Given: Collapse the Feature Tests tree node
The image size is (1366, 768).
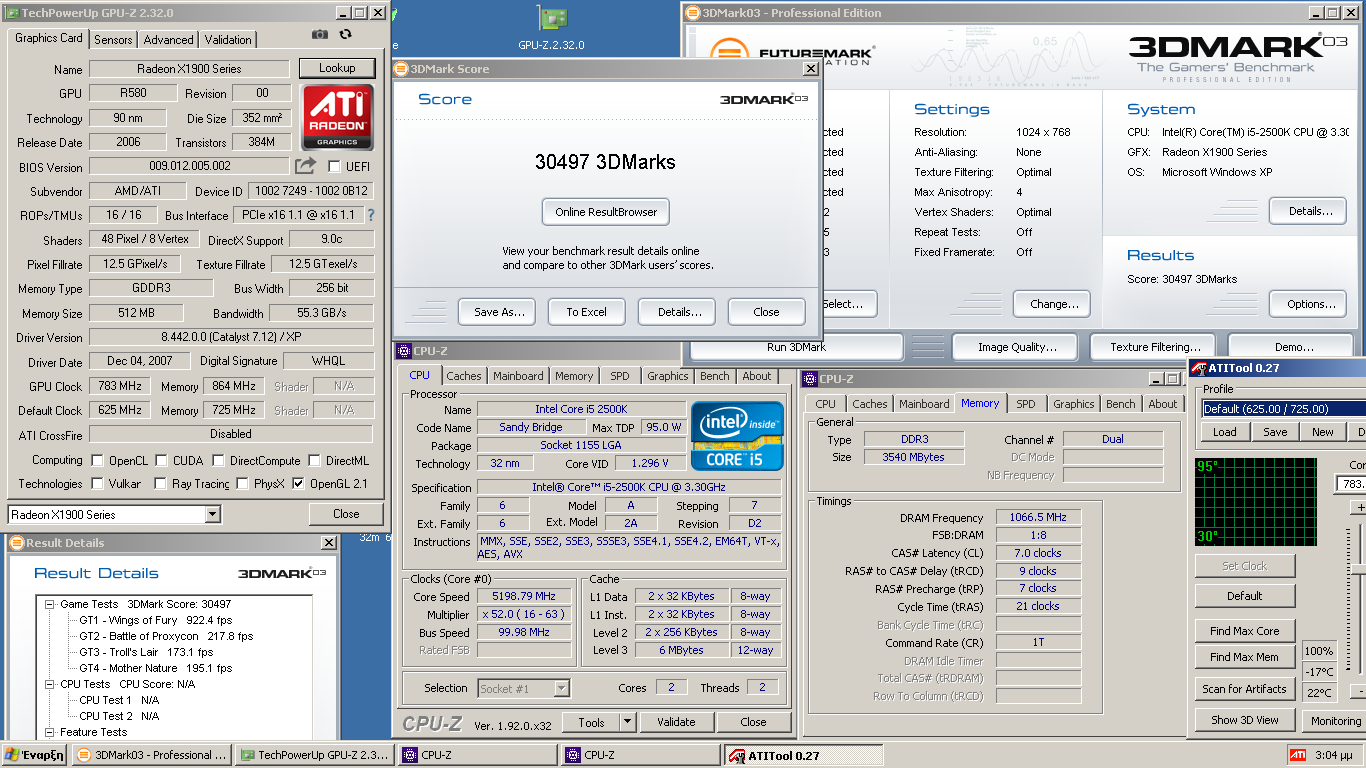Looking at the screenshot, I should pyautogui.click(x=50, y=732).
